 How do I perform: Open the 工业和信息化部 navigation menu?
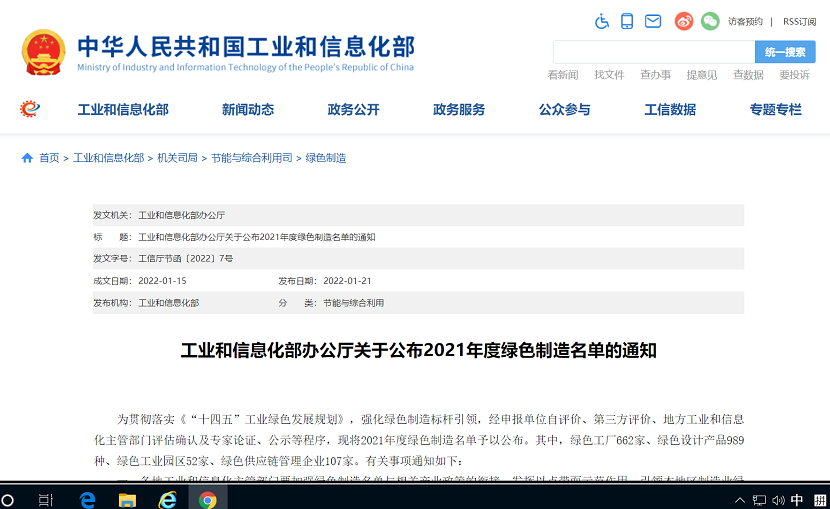pyautogui.click(x=123, y=110)
